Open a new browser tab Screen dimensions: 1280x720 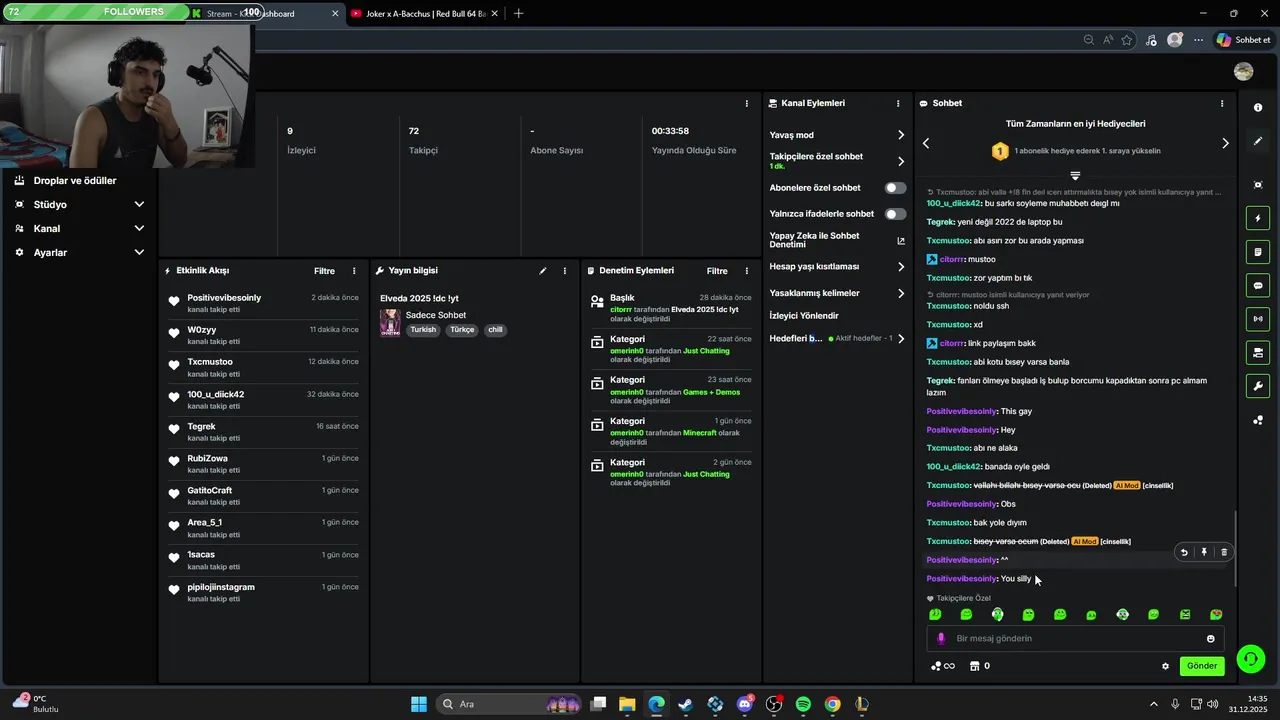518,14
